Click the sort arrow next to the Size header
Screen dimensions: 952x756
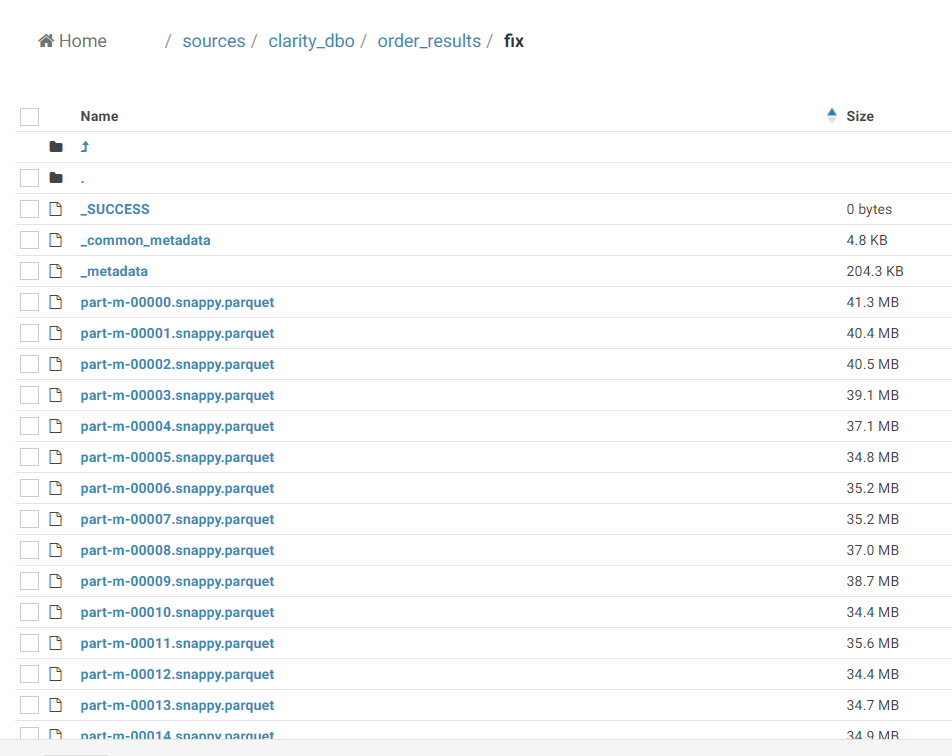tap(831, 115)
